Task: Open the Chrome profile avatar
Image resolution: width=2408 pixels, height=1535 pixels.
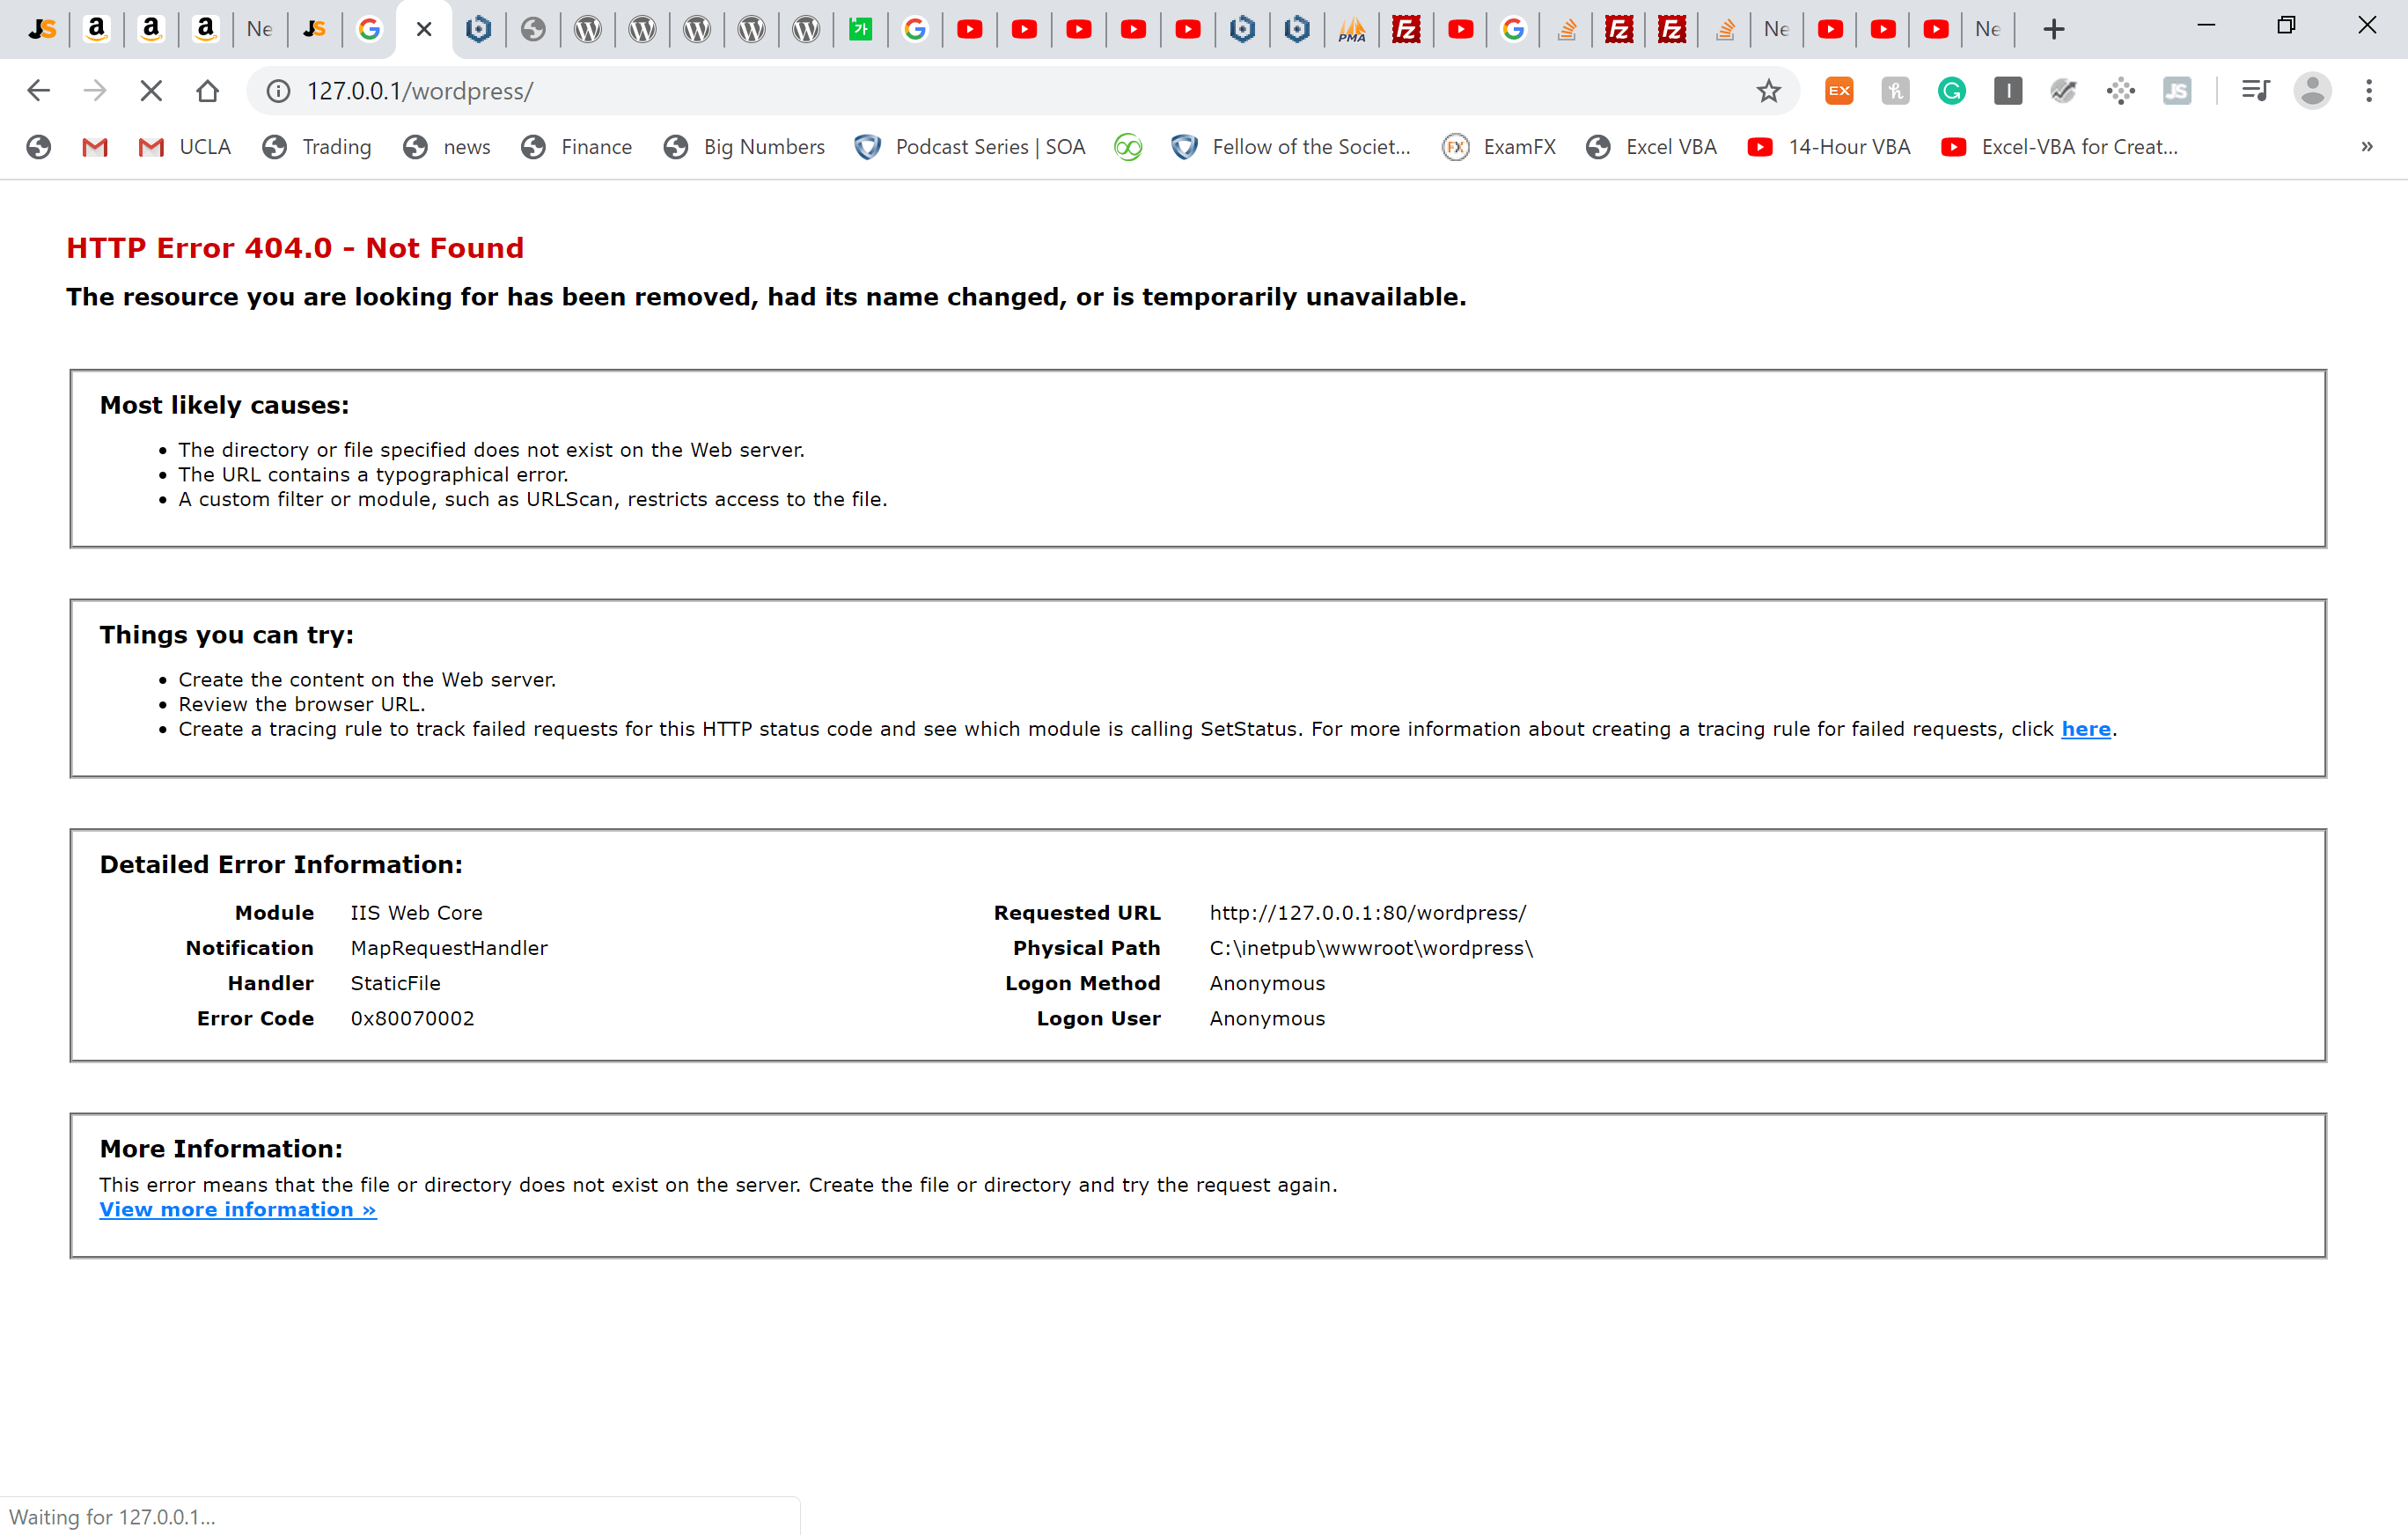Action: coord(2313,91)
